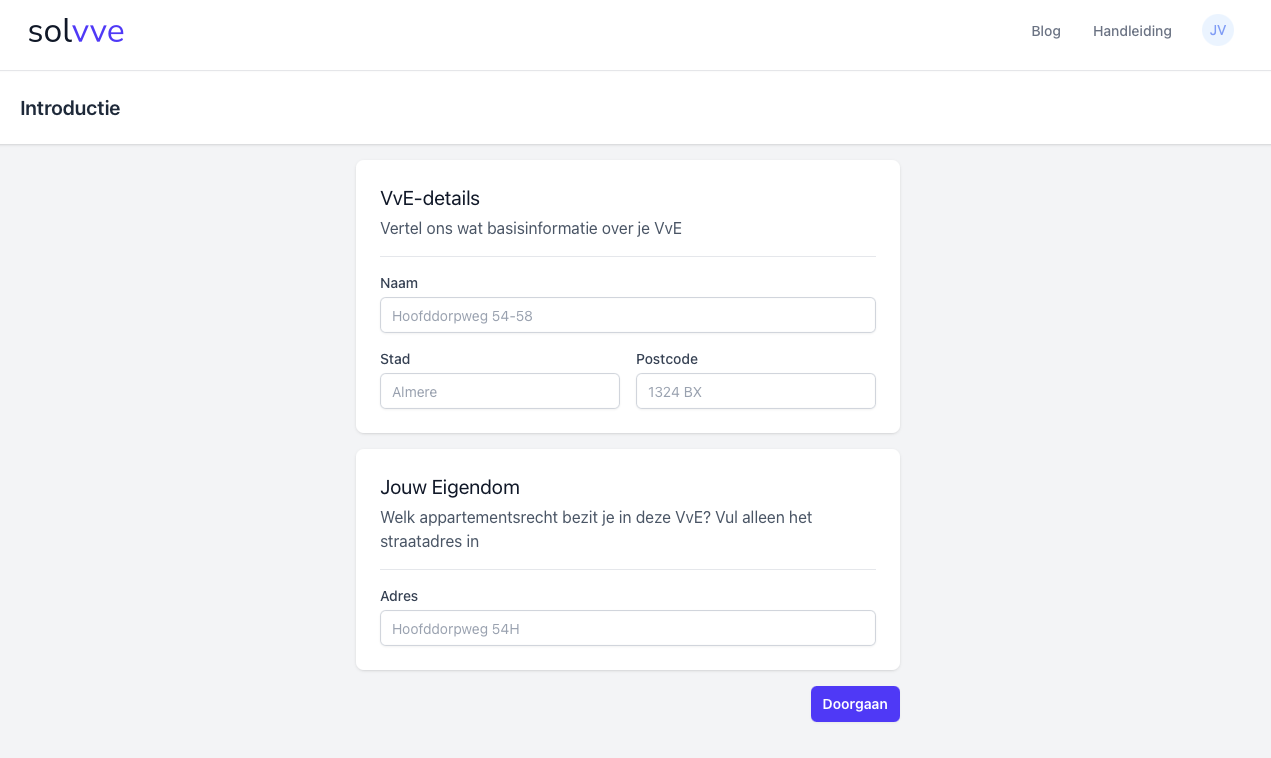The width and height of the screenshot is (1271, 758).
Task: Open the JV user avatar menu
Action: pos(1217,30)
